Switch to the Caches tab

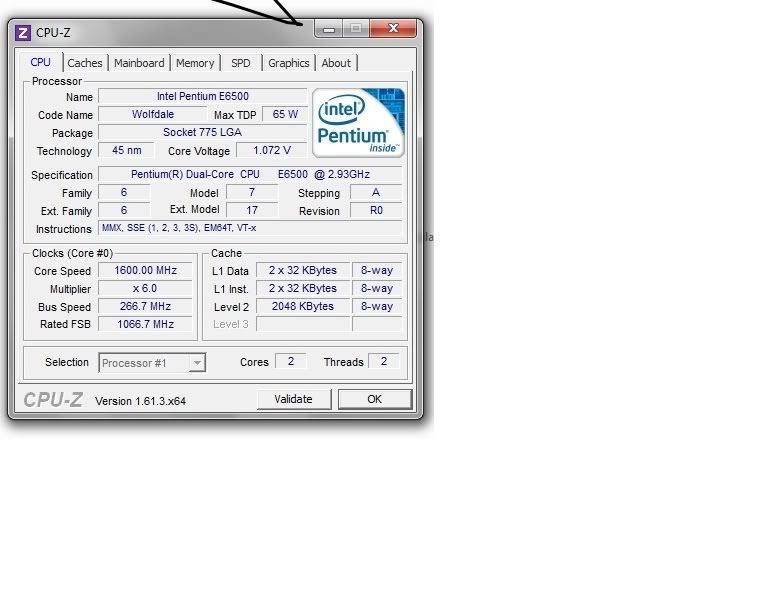coord(85,63)
